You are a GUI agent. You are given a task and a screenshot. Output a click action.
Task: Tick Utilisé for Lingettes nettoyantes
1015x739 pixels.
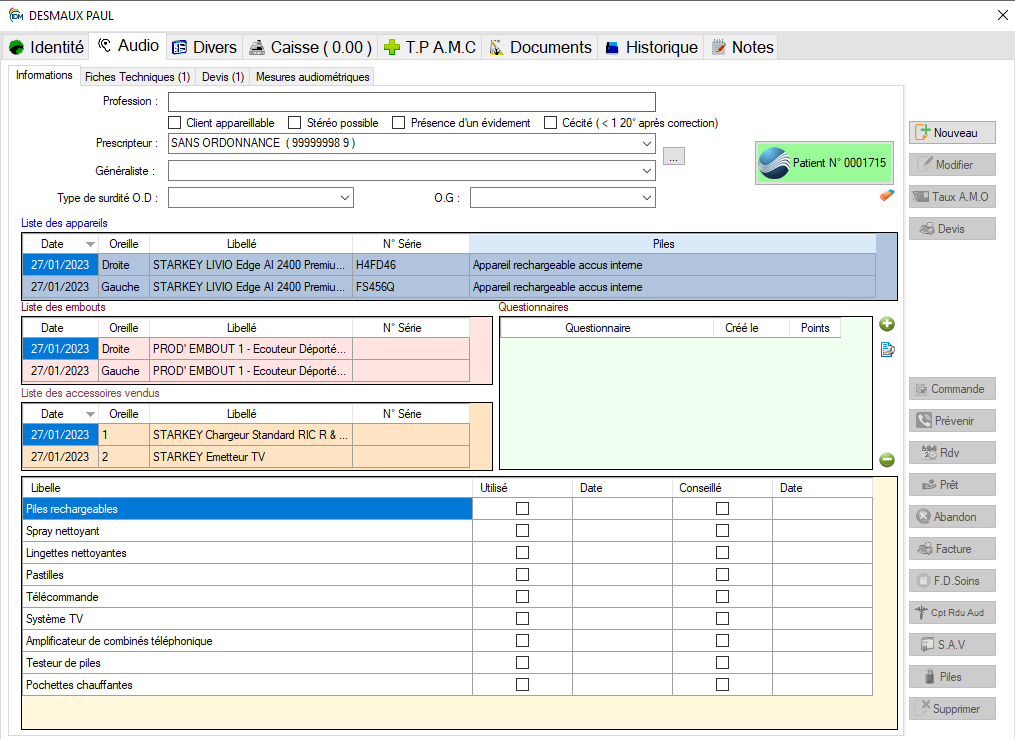point(522,553)
